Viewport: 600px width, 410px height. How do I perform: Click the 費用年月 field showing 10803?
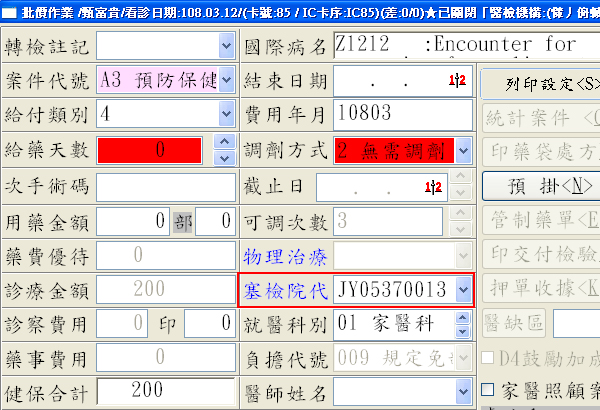(x=401, y=115)
